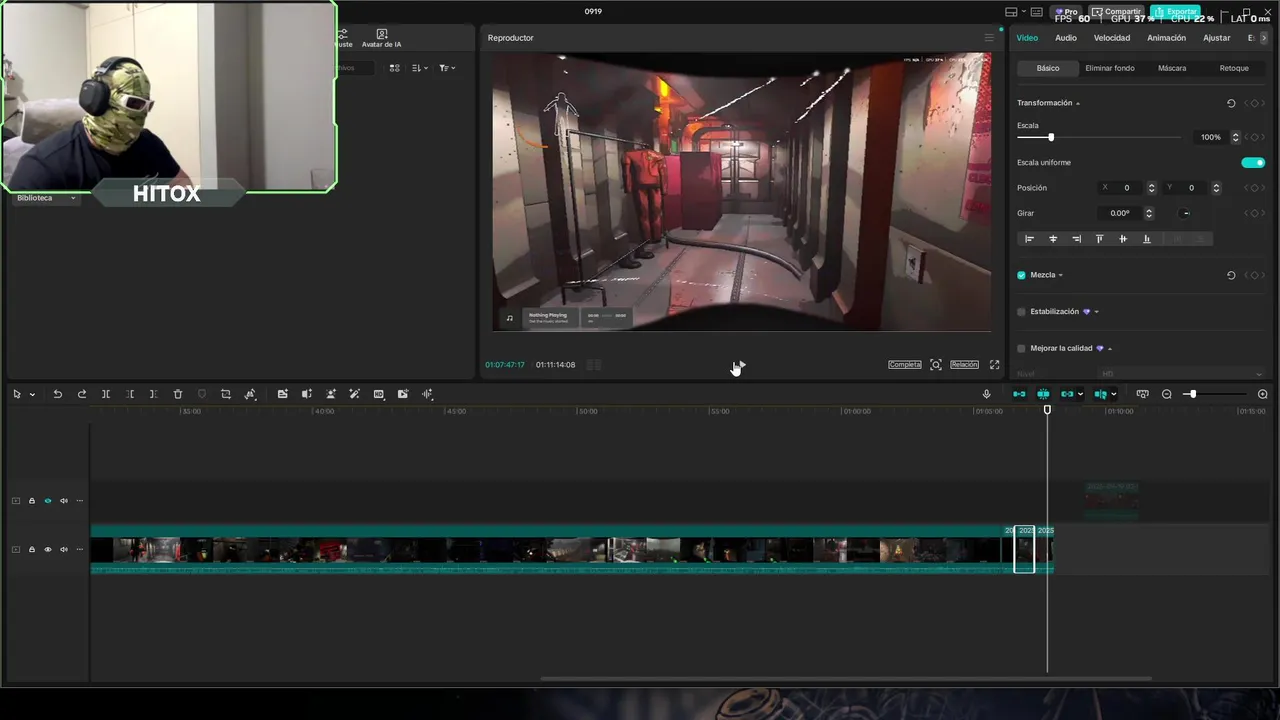Click the preview zoom focus icon
Screen dimensions: 1280x720
936,365
